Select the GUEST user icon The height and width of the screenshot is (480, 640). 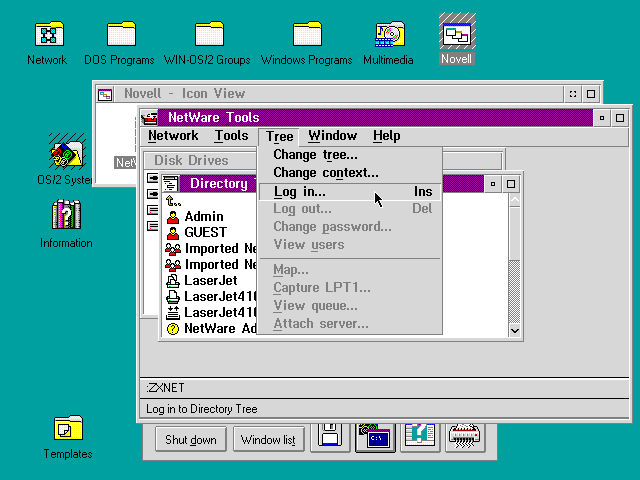coord(173,233)
